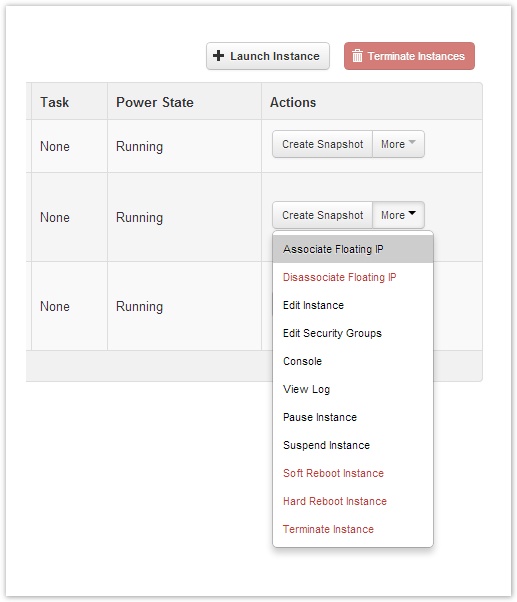Viewport: 517px width, 602px height.
Task: Collapse the open More dropdown in the second row
Action: click(x=398, y=215)
